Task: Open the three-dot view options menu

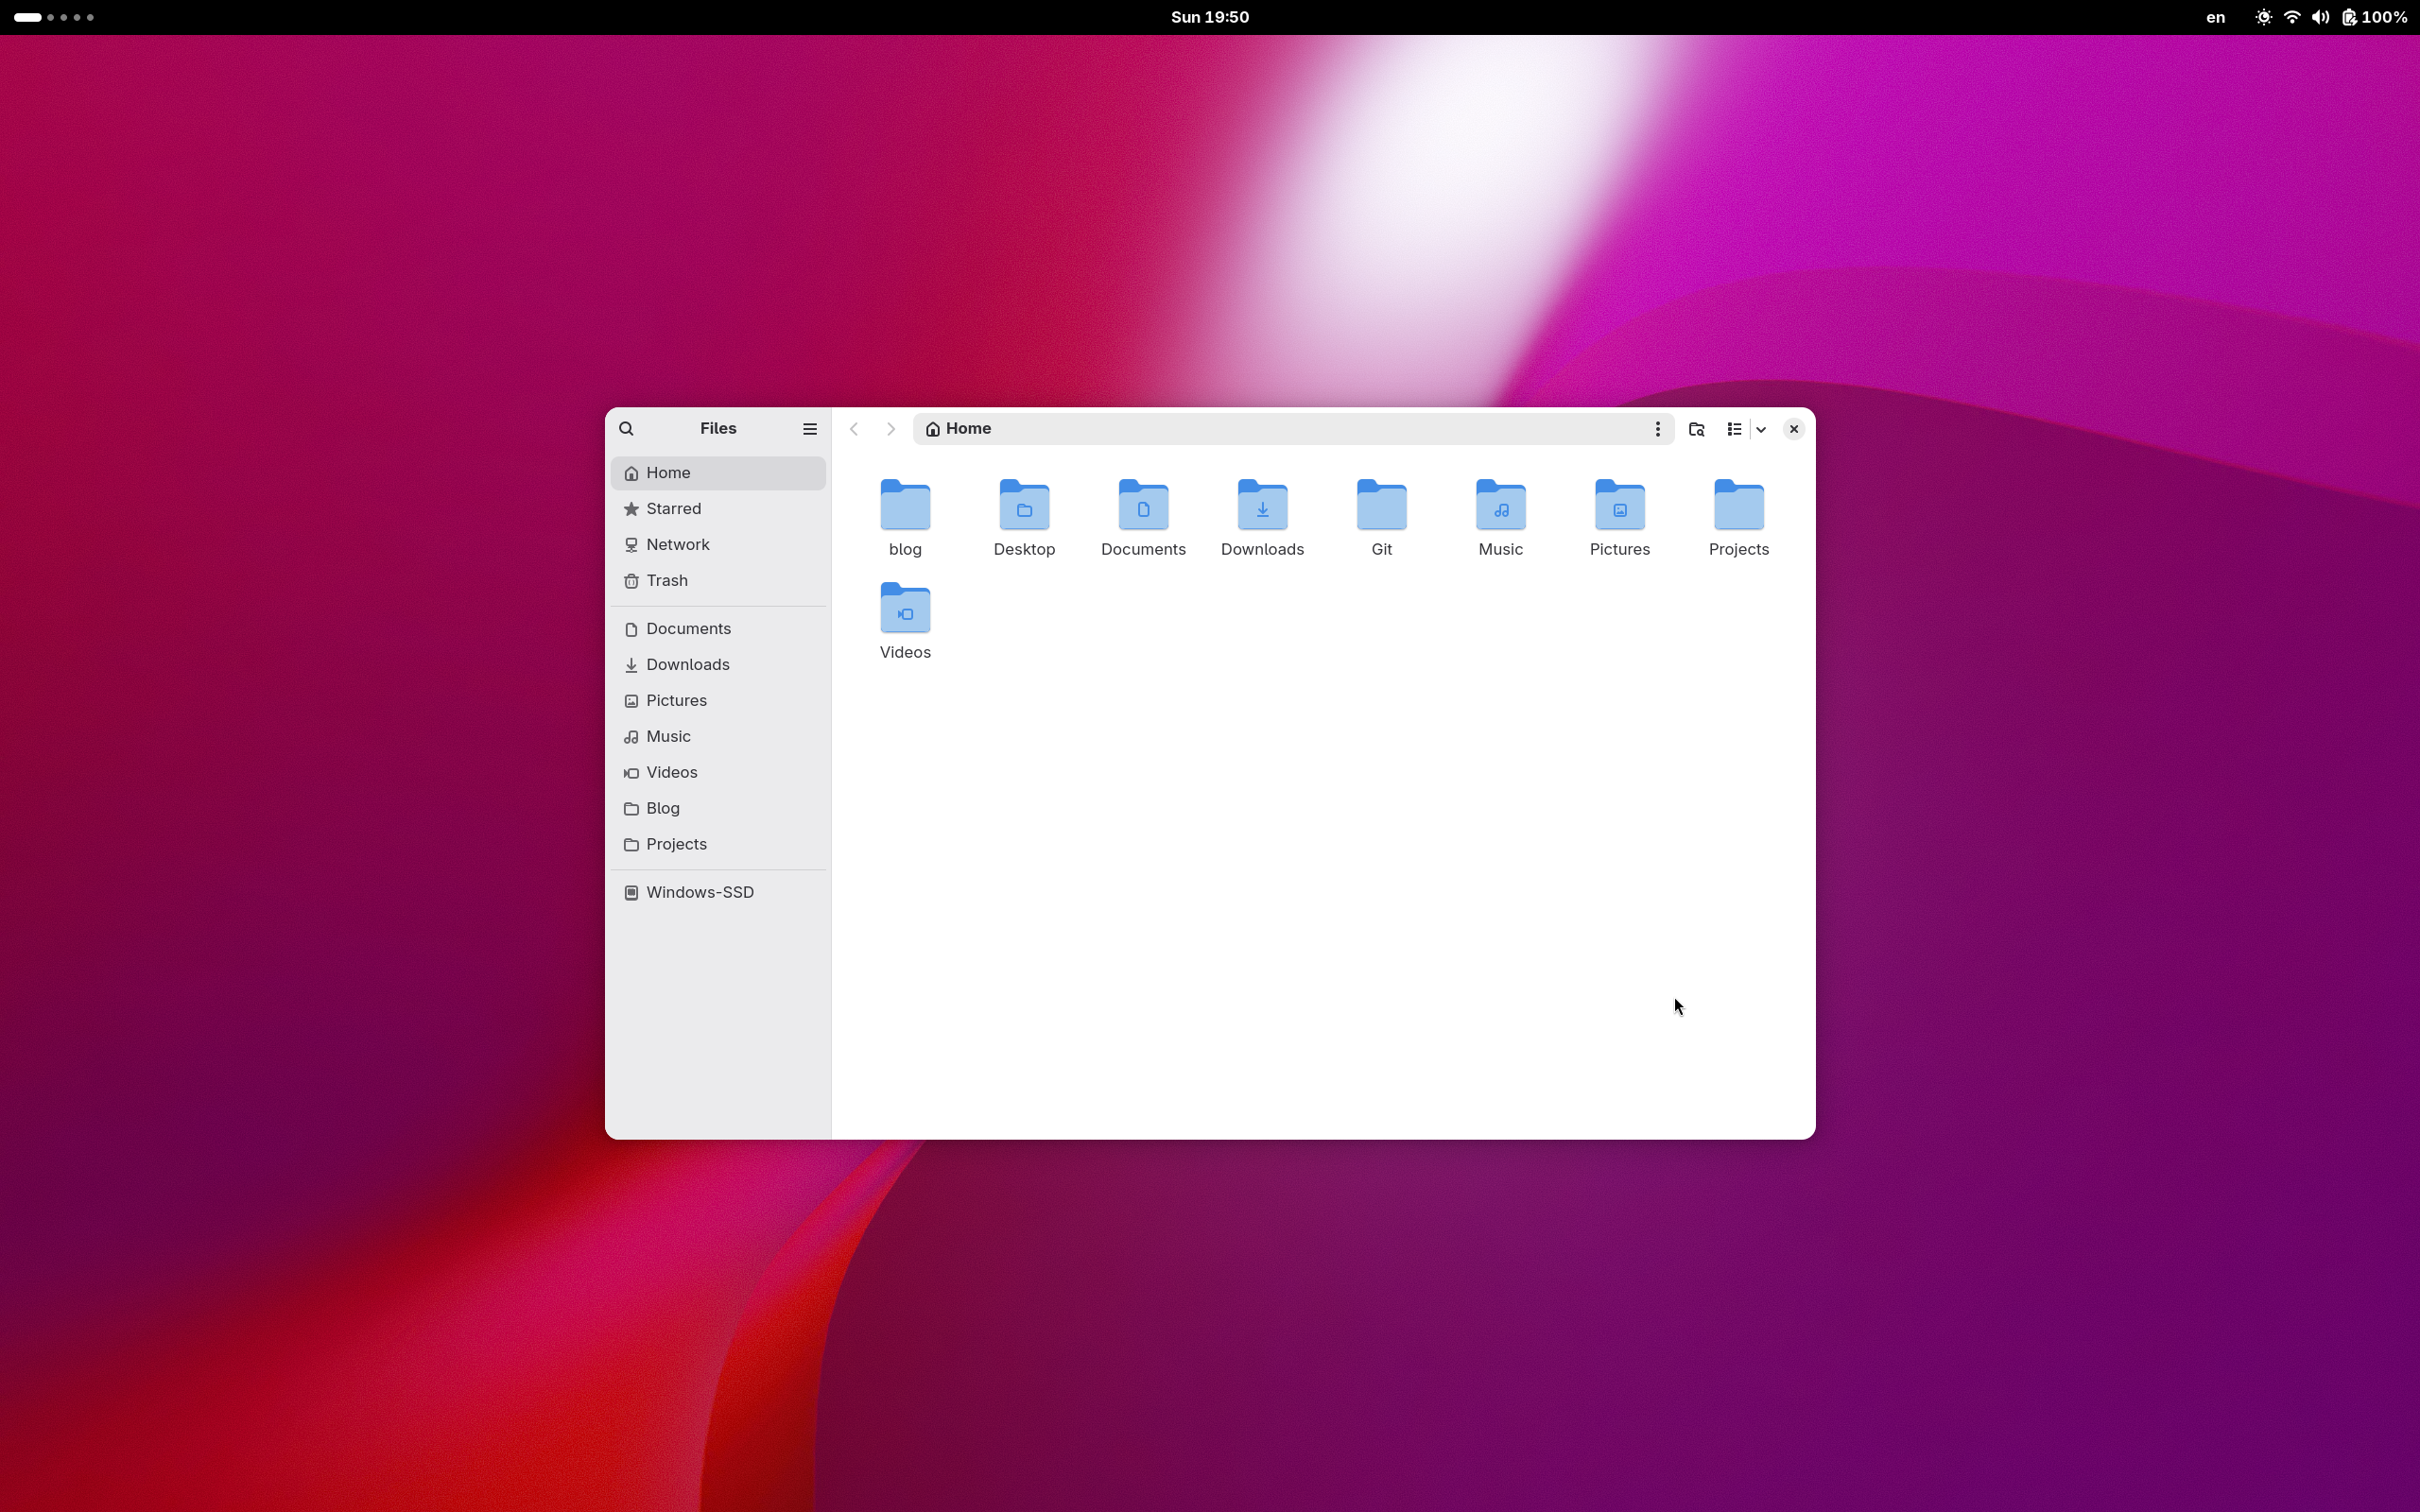Action: [1657, 428]
